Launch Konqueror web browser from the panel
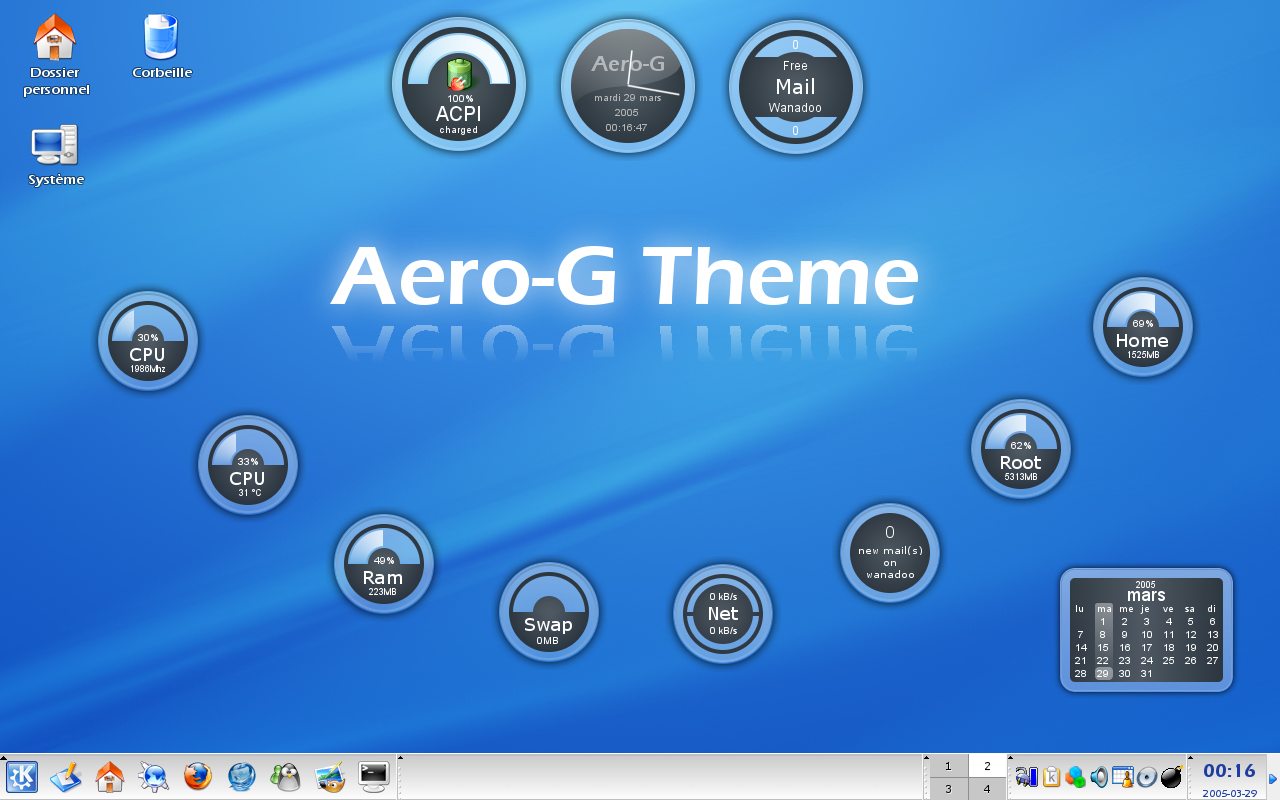The width and height of the screenshot is (1280, 800). [153, 777]
